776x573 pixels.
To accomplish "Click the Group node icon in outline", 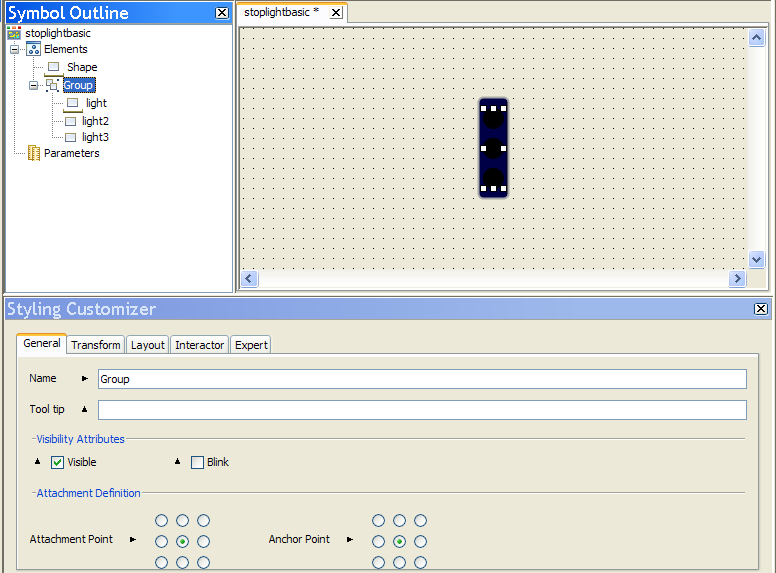I will tap(53, 85).
